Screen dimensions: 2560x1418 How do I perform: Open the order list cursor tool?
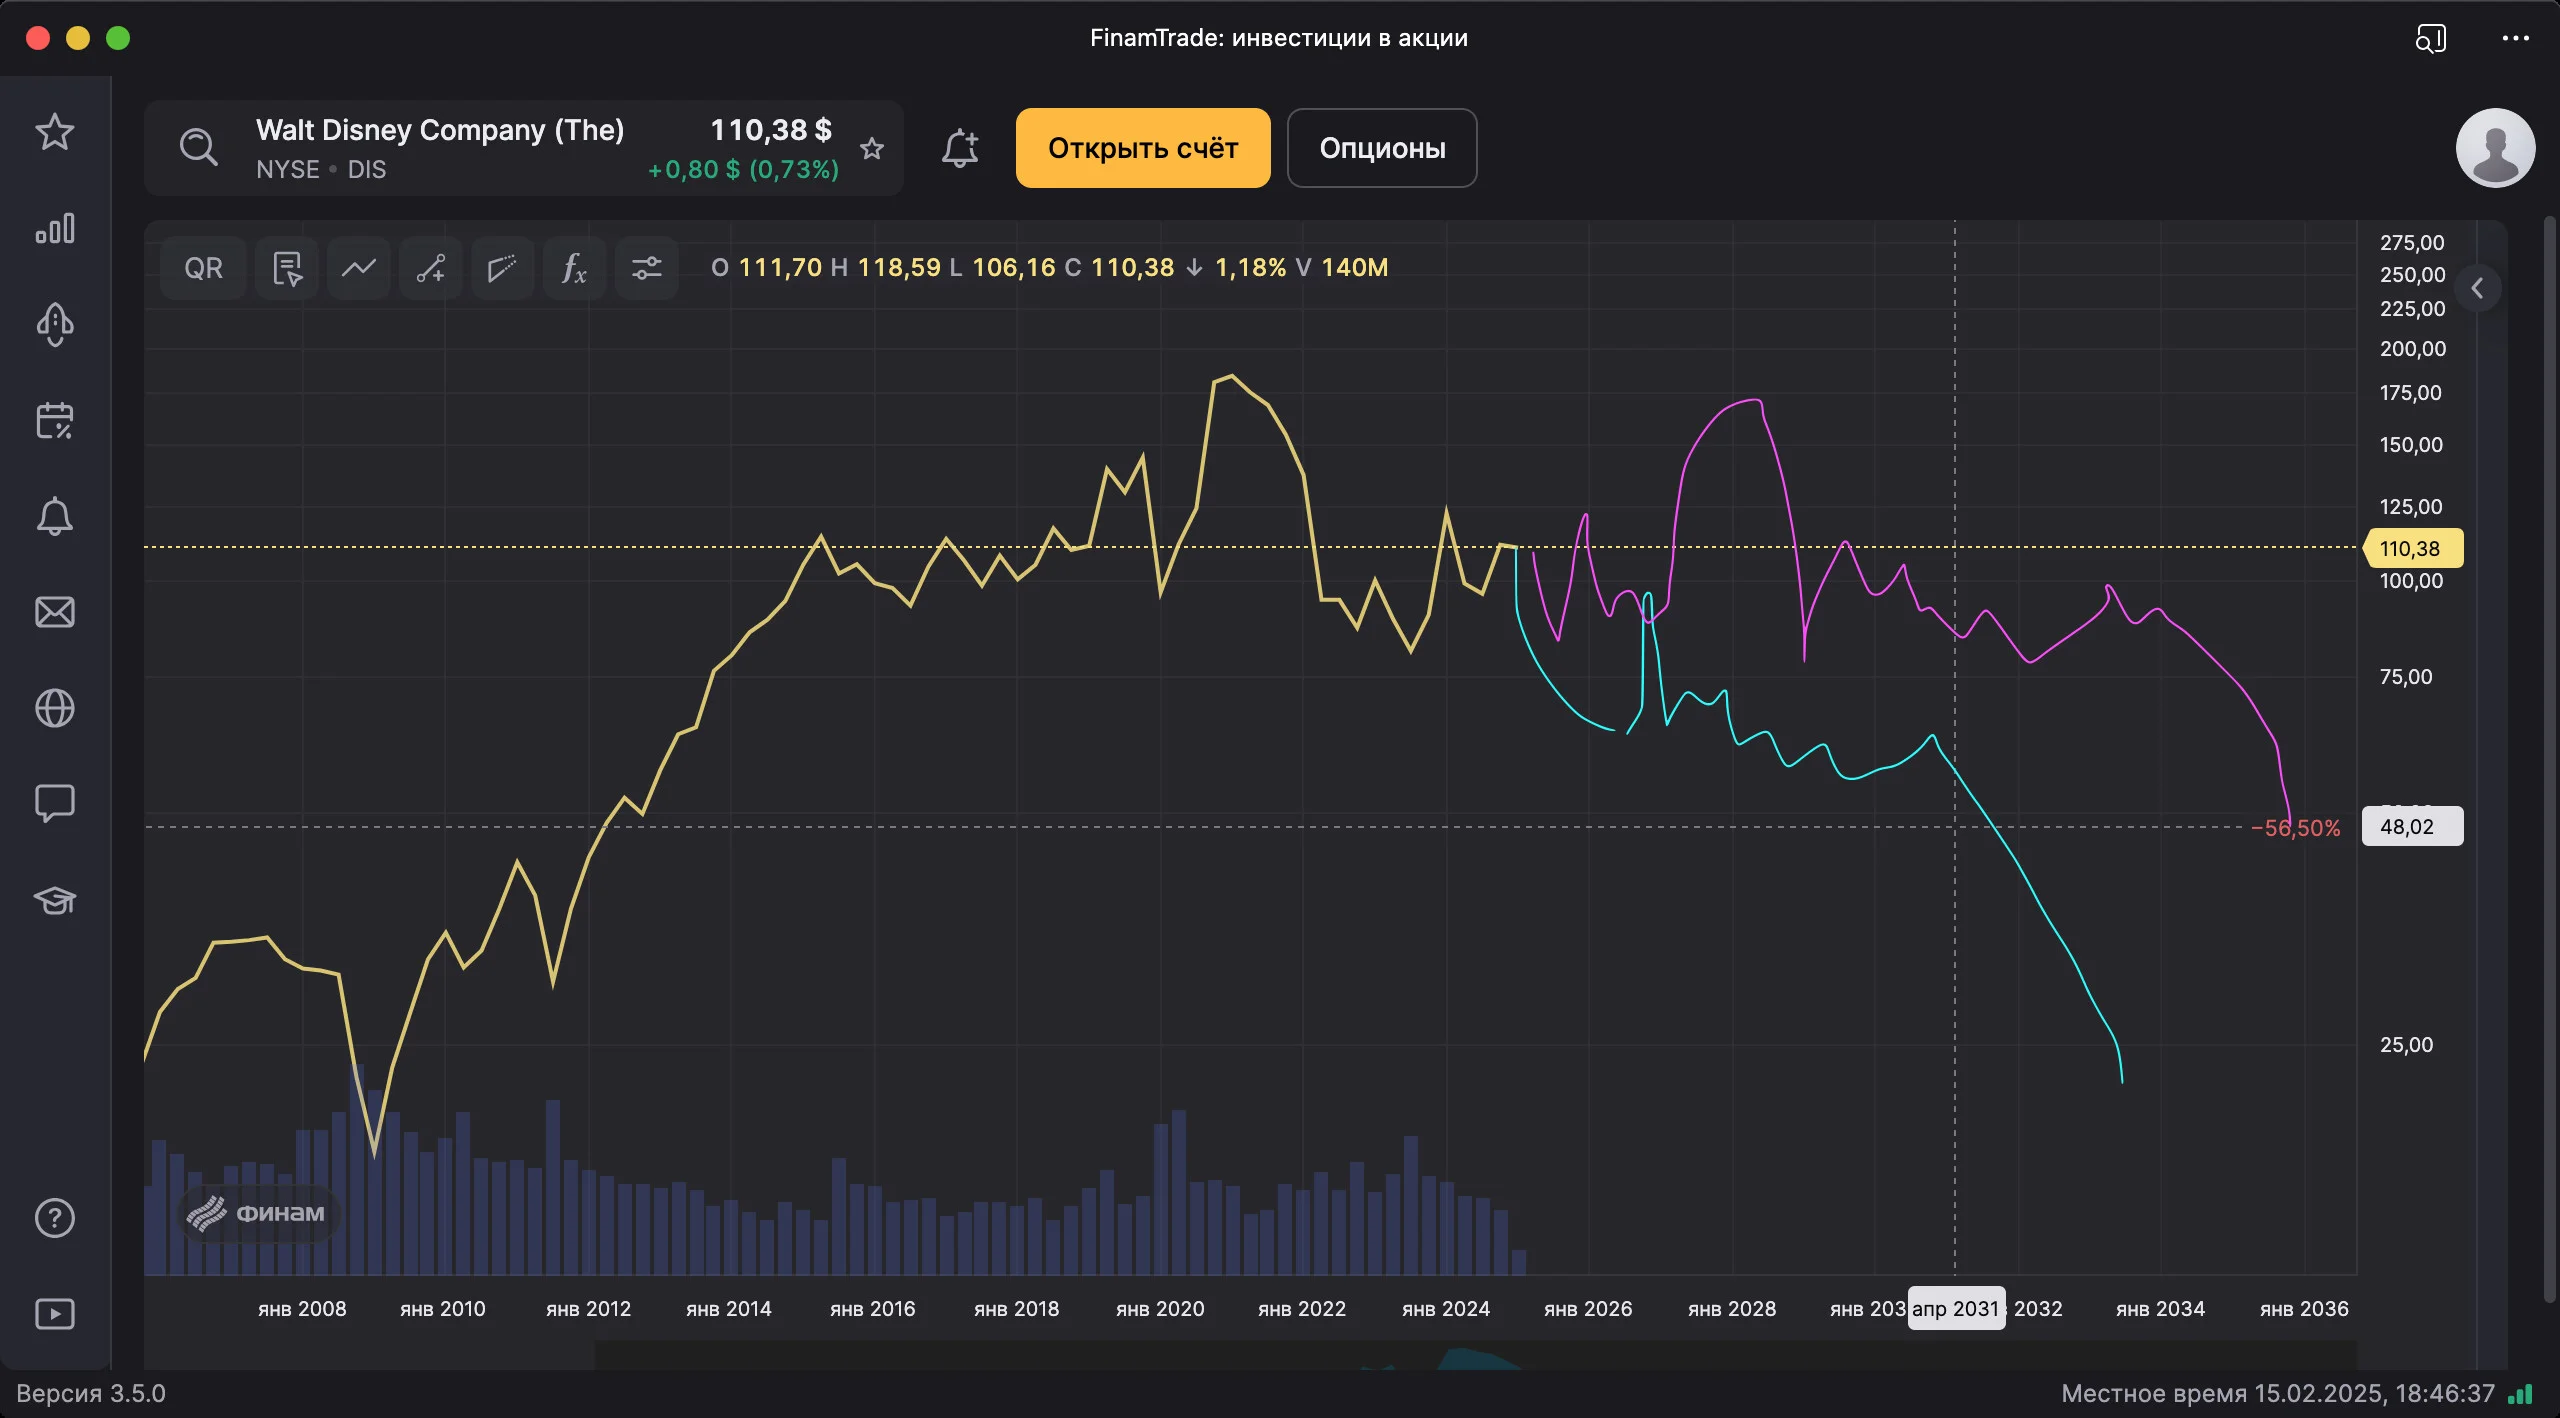tap(287, 268)
